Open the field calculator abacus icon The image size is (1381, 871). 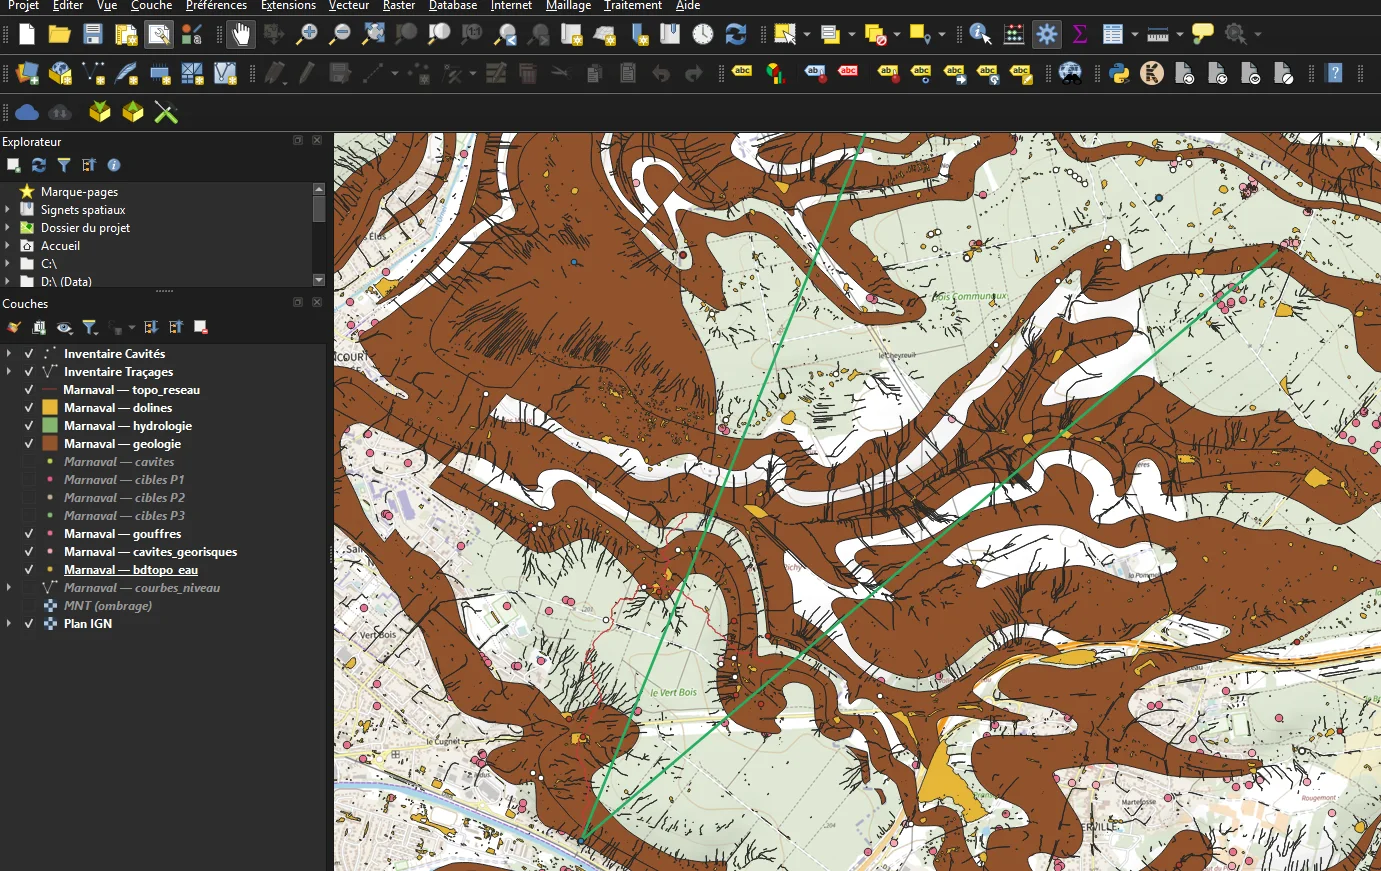(x=1014, y=35)
